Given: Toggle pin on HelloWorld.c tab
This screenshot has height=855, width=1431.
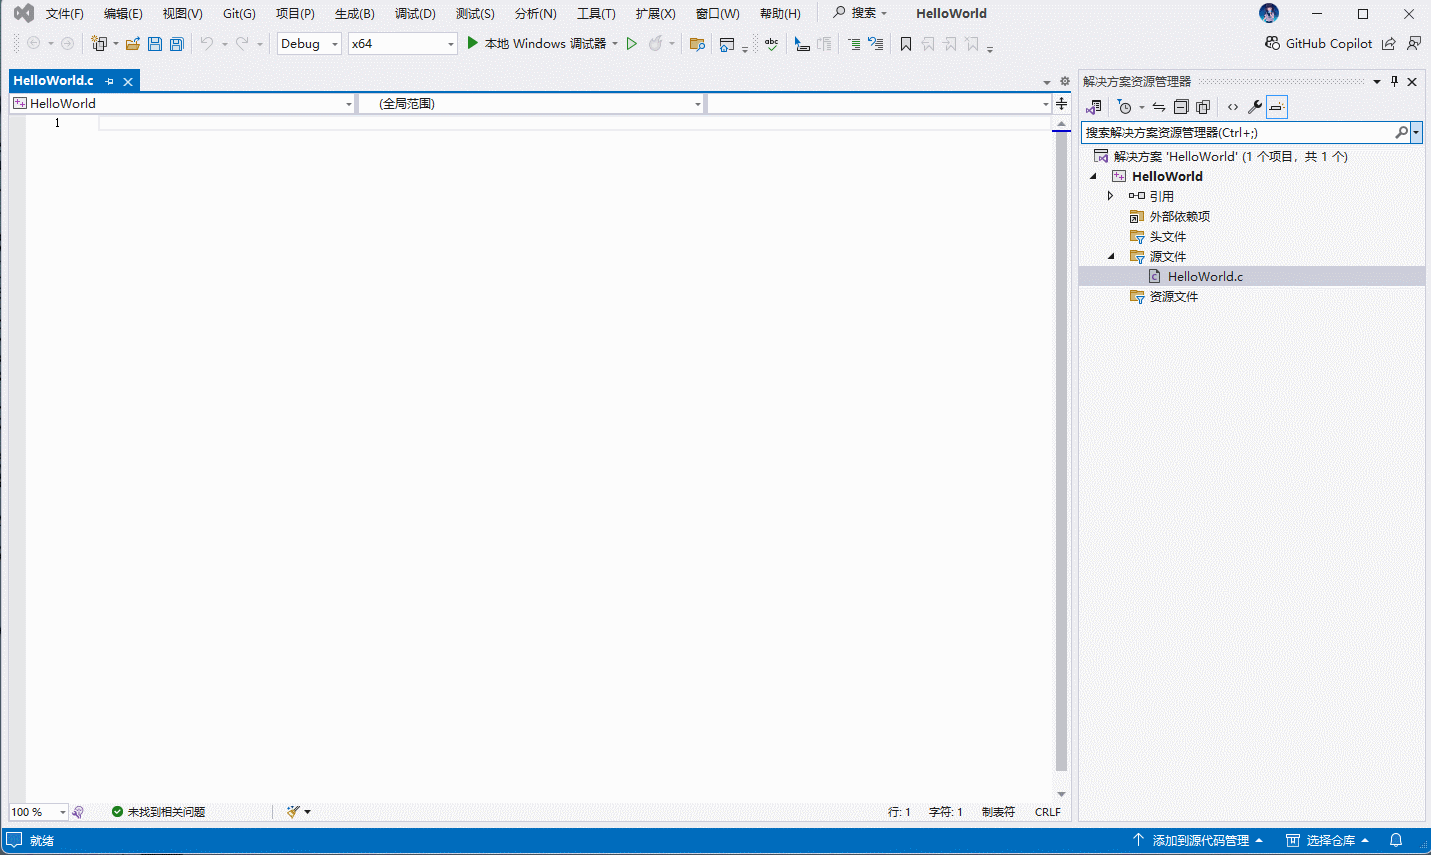Looking at the screenshot, I should coord(110,82).
